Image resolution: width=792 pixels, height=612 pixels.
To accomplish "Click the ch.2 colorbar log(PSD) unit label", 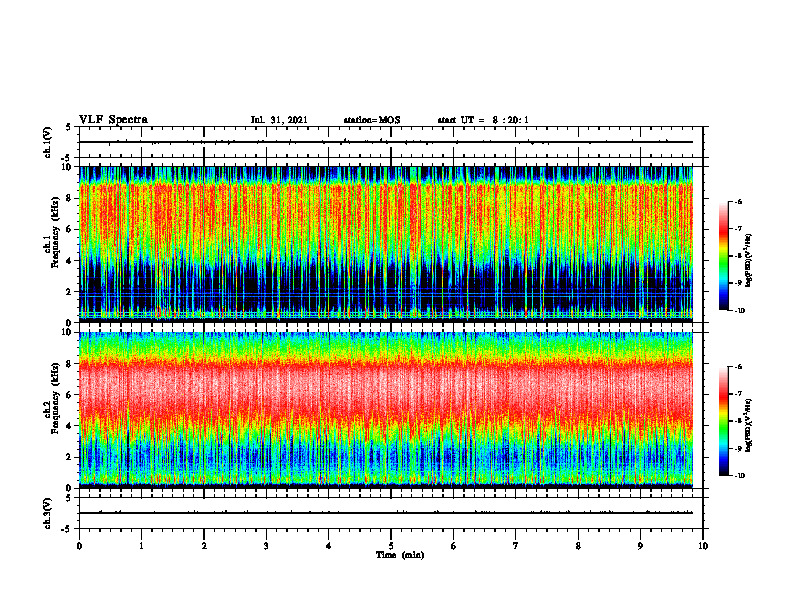I will click(749, 425).
